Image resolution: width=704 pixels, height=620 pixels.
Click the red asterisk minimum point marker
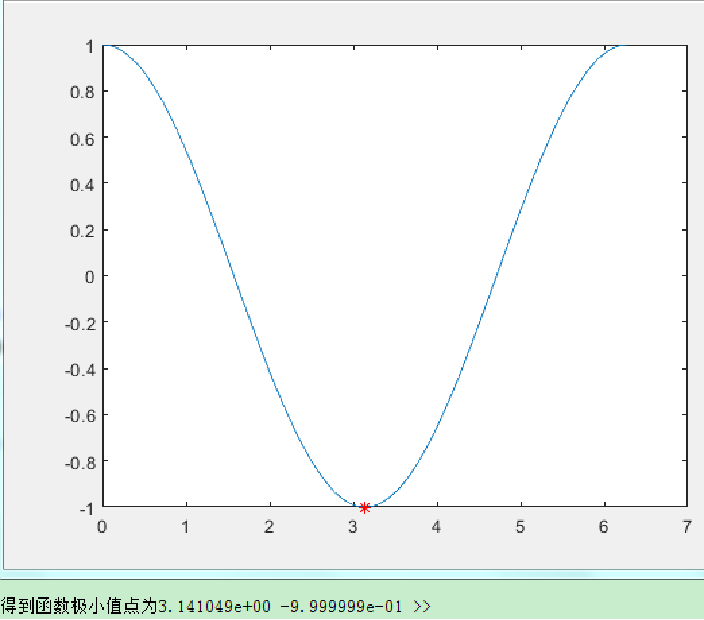click(x=365, y=508)
